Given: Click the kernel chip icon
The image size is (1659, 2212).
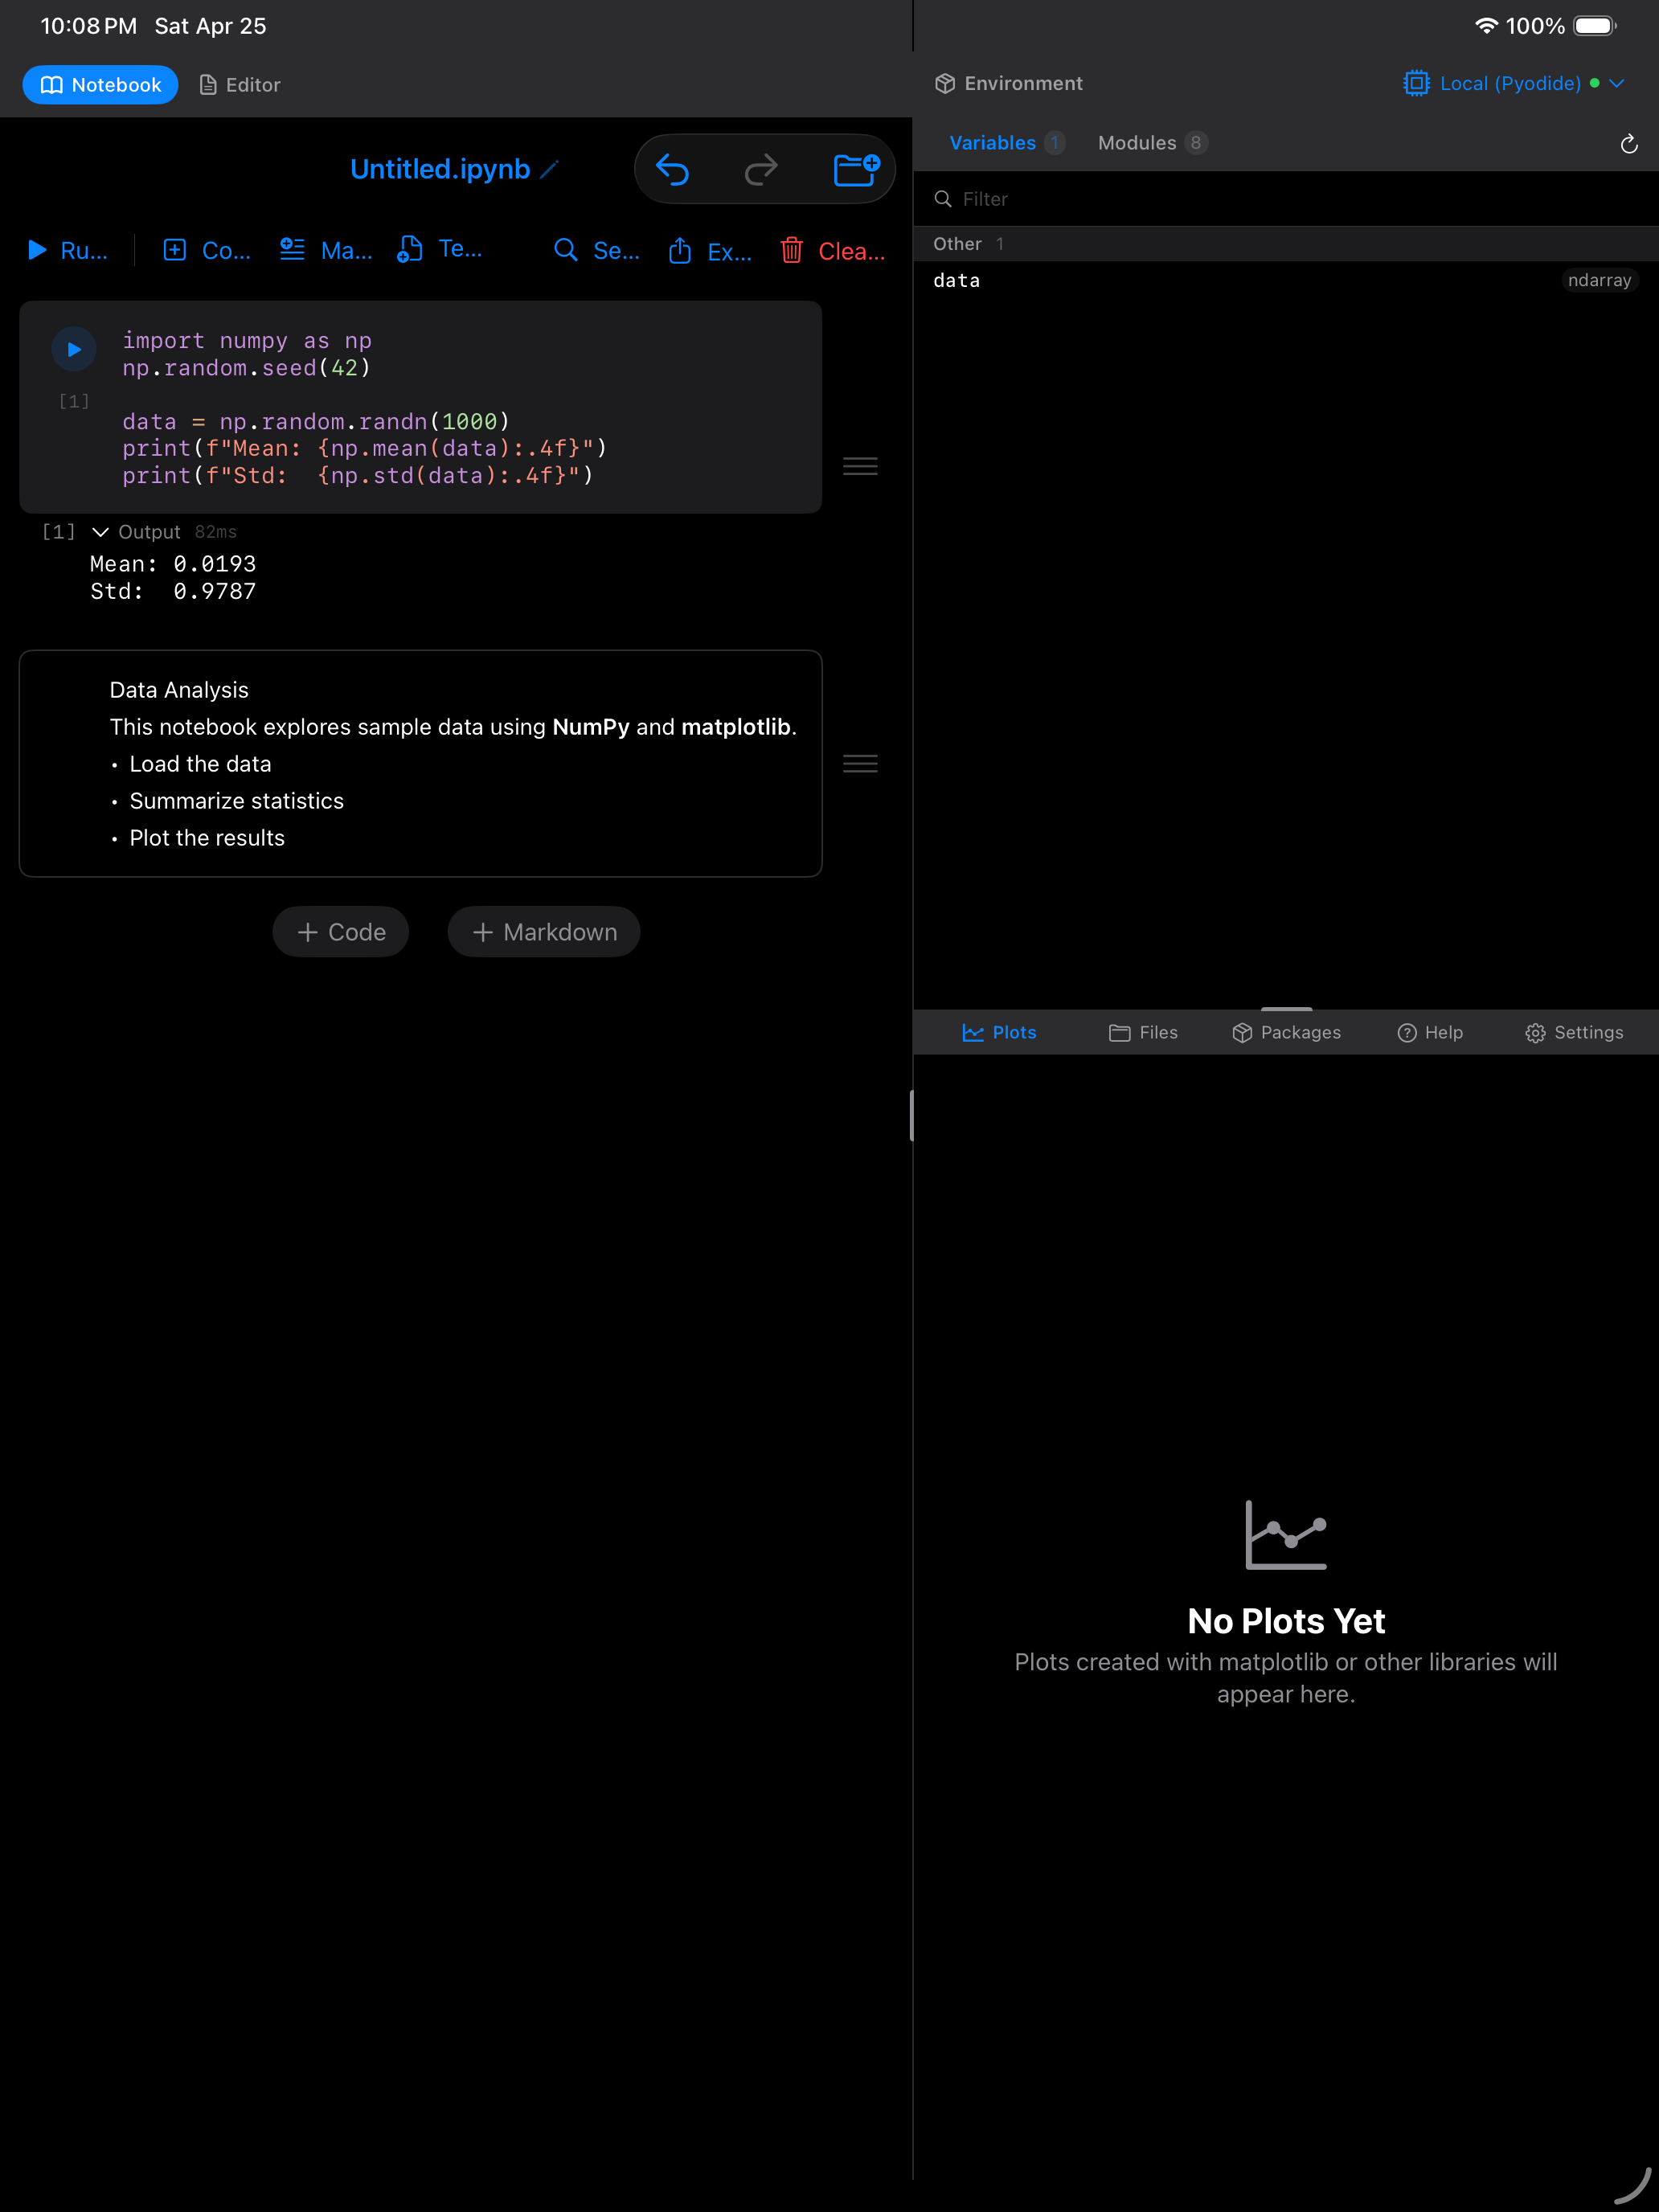Looking at the screenshot, I should coord(1416,84).
